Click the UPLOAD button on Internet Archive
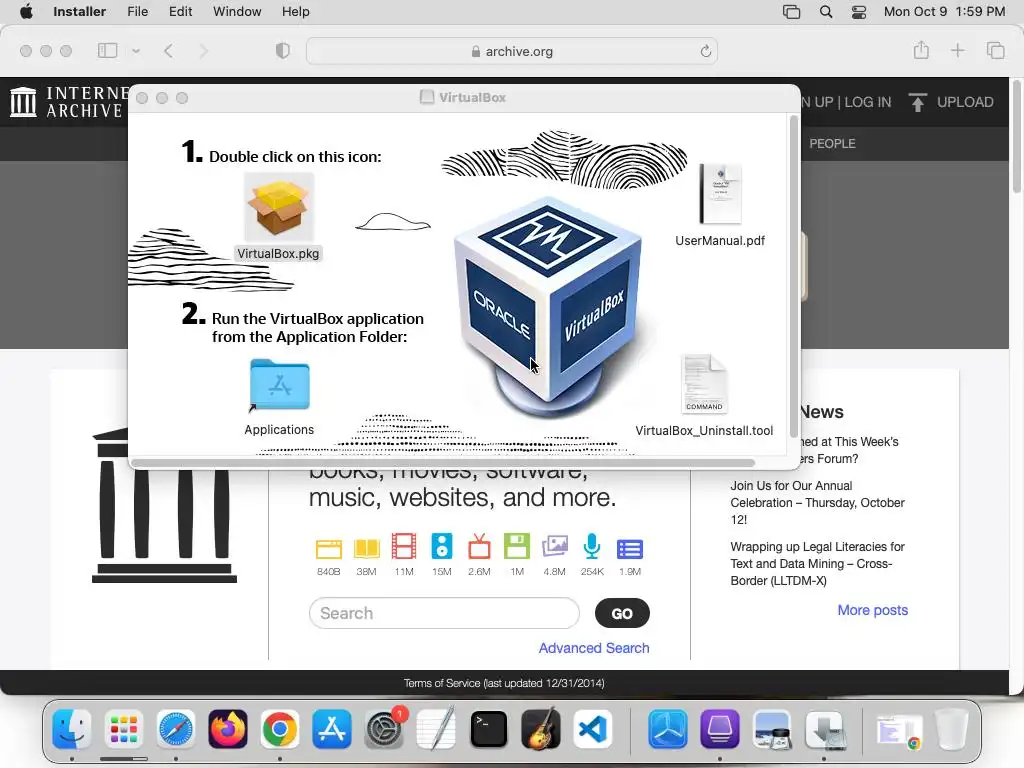1024x768 pixels. point(952,102)
